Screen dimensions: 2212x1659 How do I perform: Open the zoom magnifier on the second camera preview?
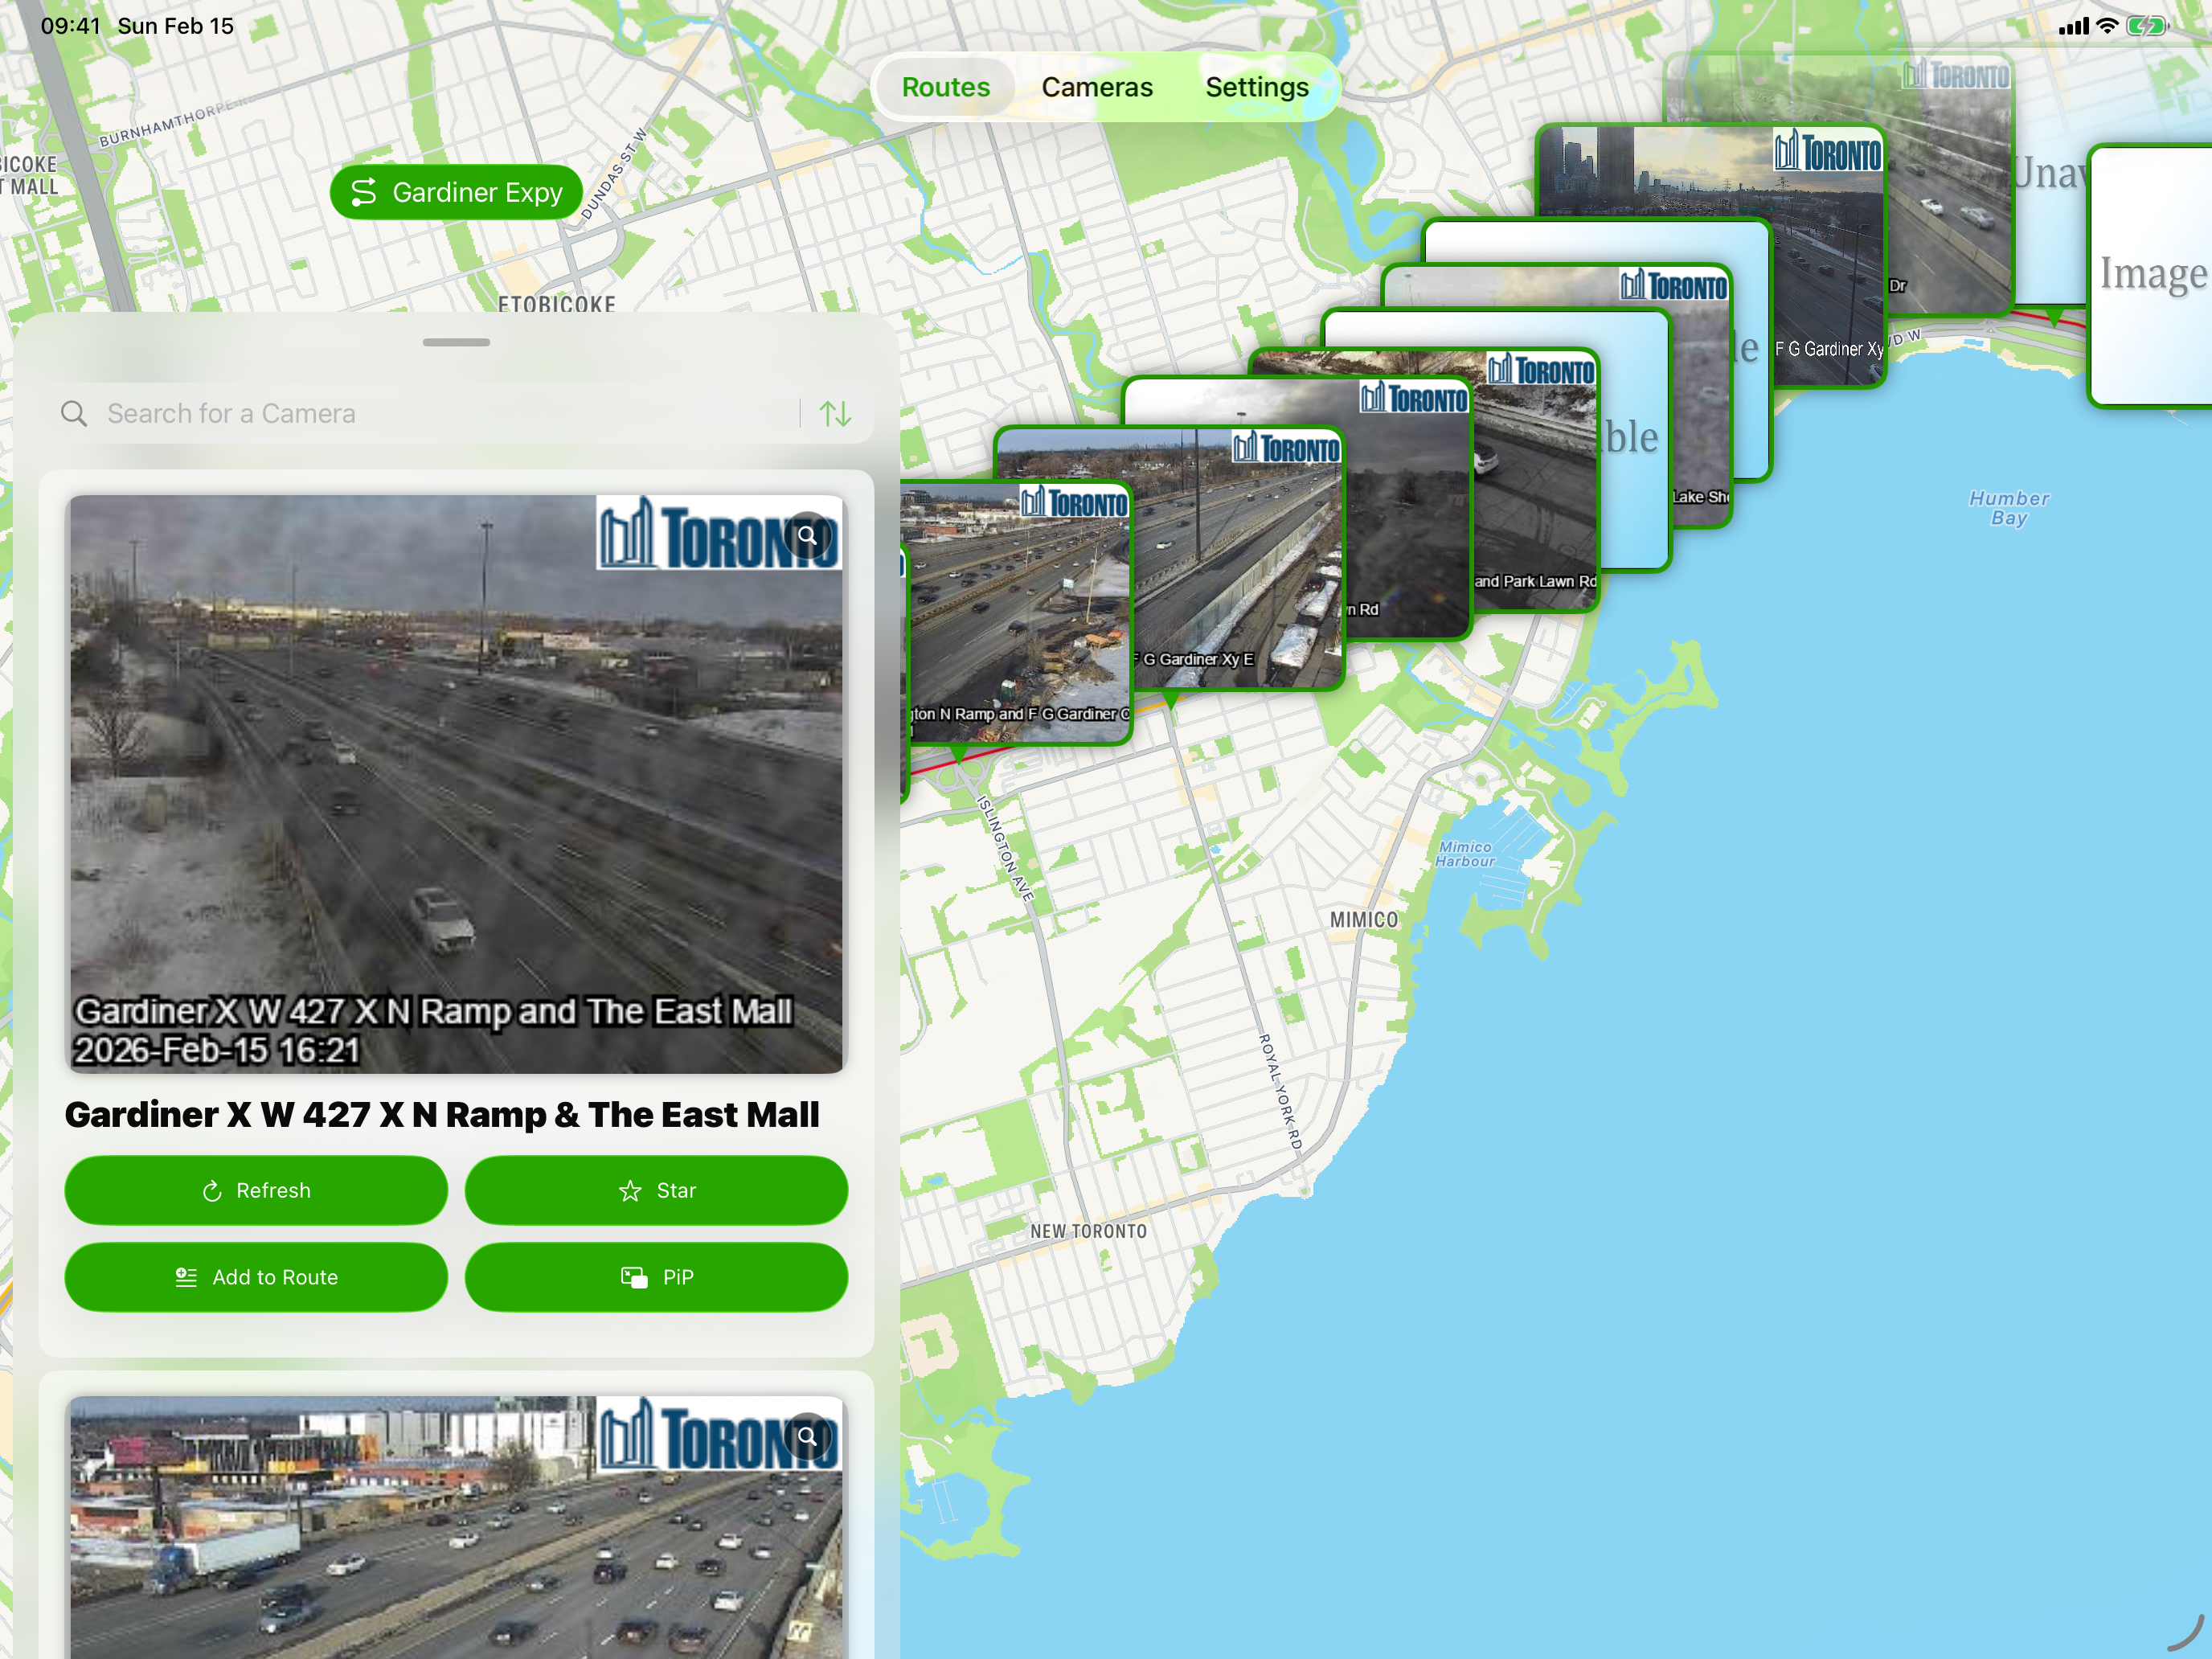coord(808,1437)
